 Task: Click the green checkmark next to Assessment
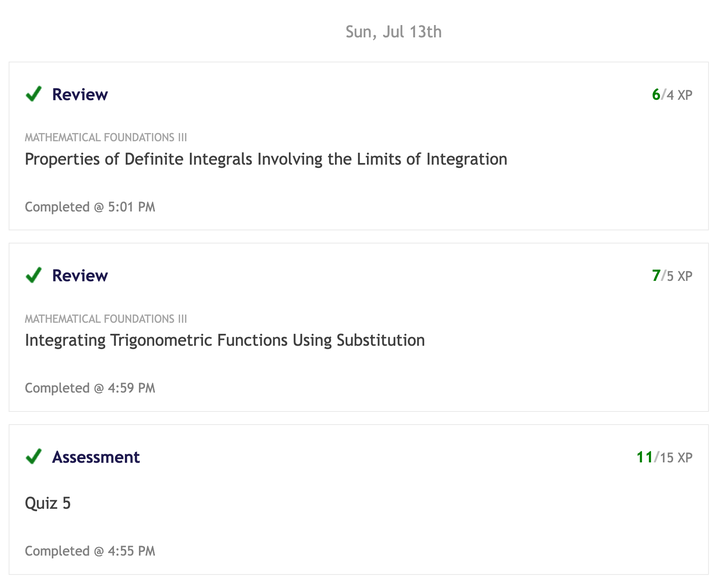coord(34,457)
